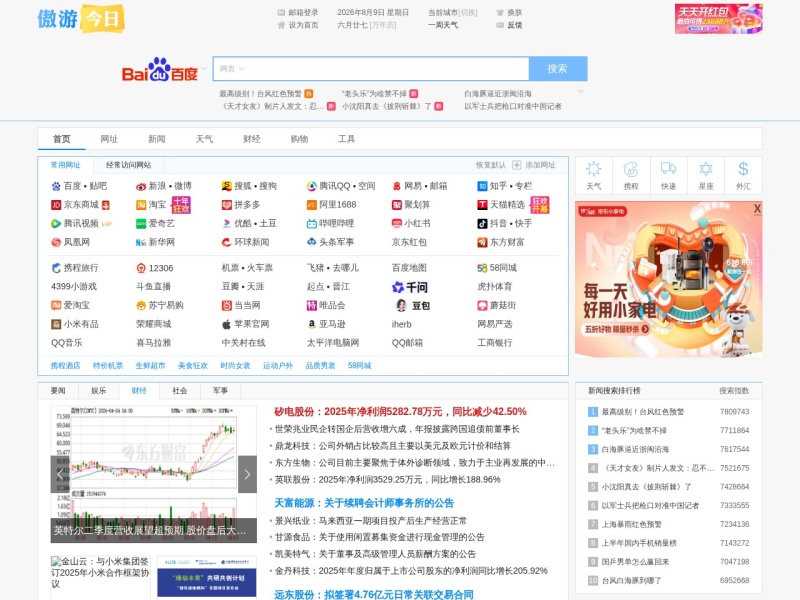The width and height of the screenshot is (800, 600).
Task: Open the 天天开红包 top banner
Action: point(718,19)
